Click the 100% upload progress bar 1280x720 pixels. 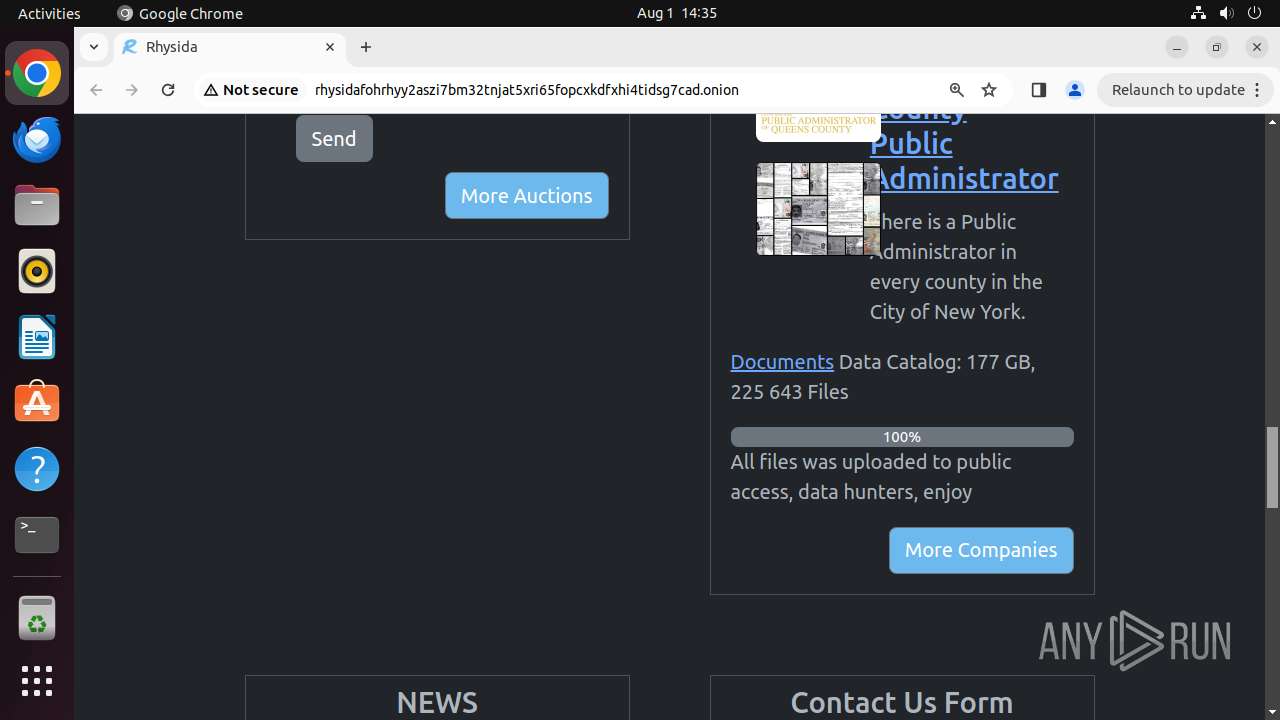pyautogui.click(x=902, y=437)
